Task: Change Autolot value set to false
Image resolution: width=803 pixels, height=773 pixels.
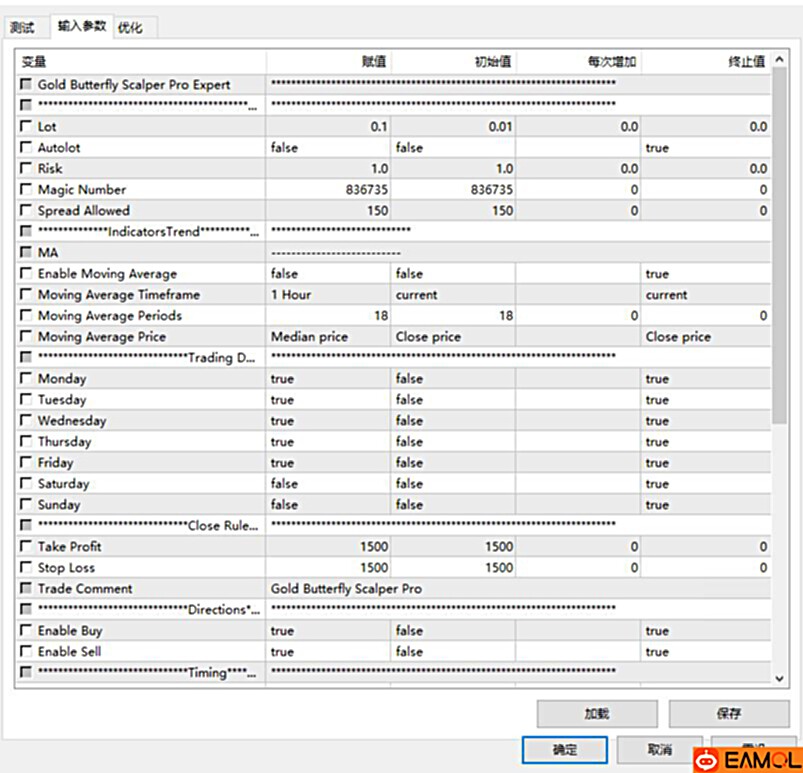Action: point(327,148)
